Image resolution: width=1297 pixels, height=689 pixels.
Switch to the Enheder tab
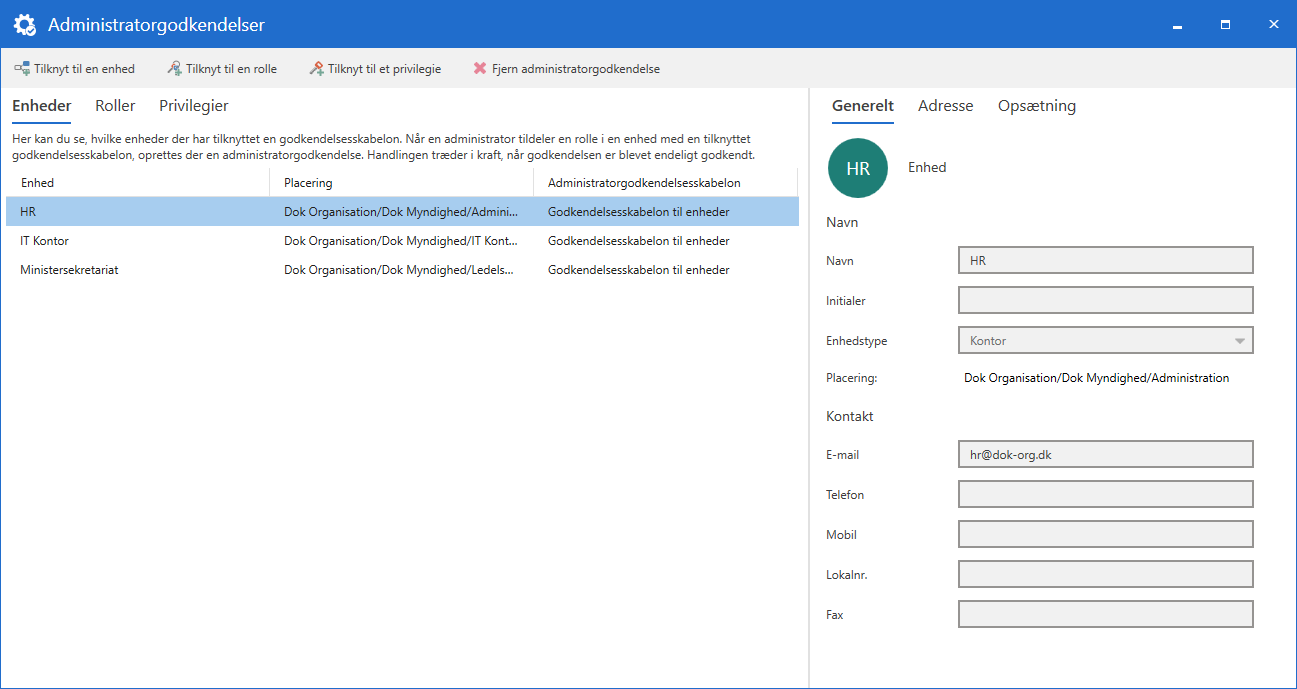pyautogui.click(x=41, y=106)
